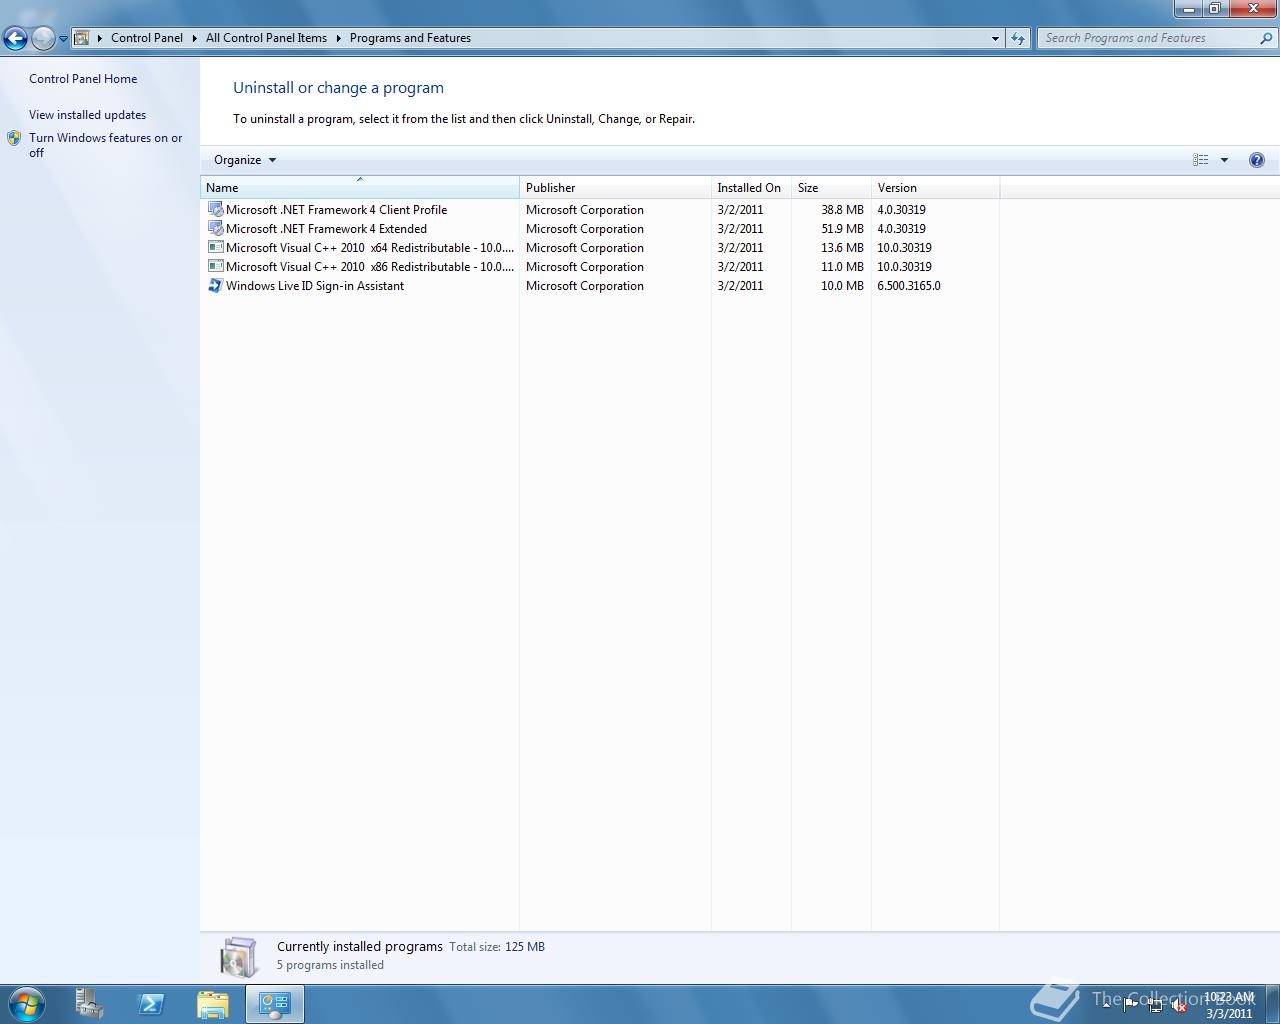The width and height of the screenshot is (1280, 1024).
Task: Sort by the Publisher column header
Action: (615, 187)
